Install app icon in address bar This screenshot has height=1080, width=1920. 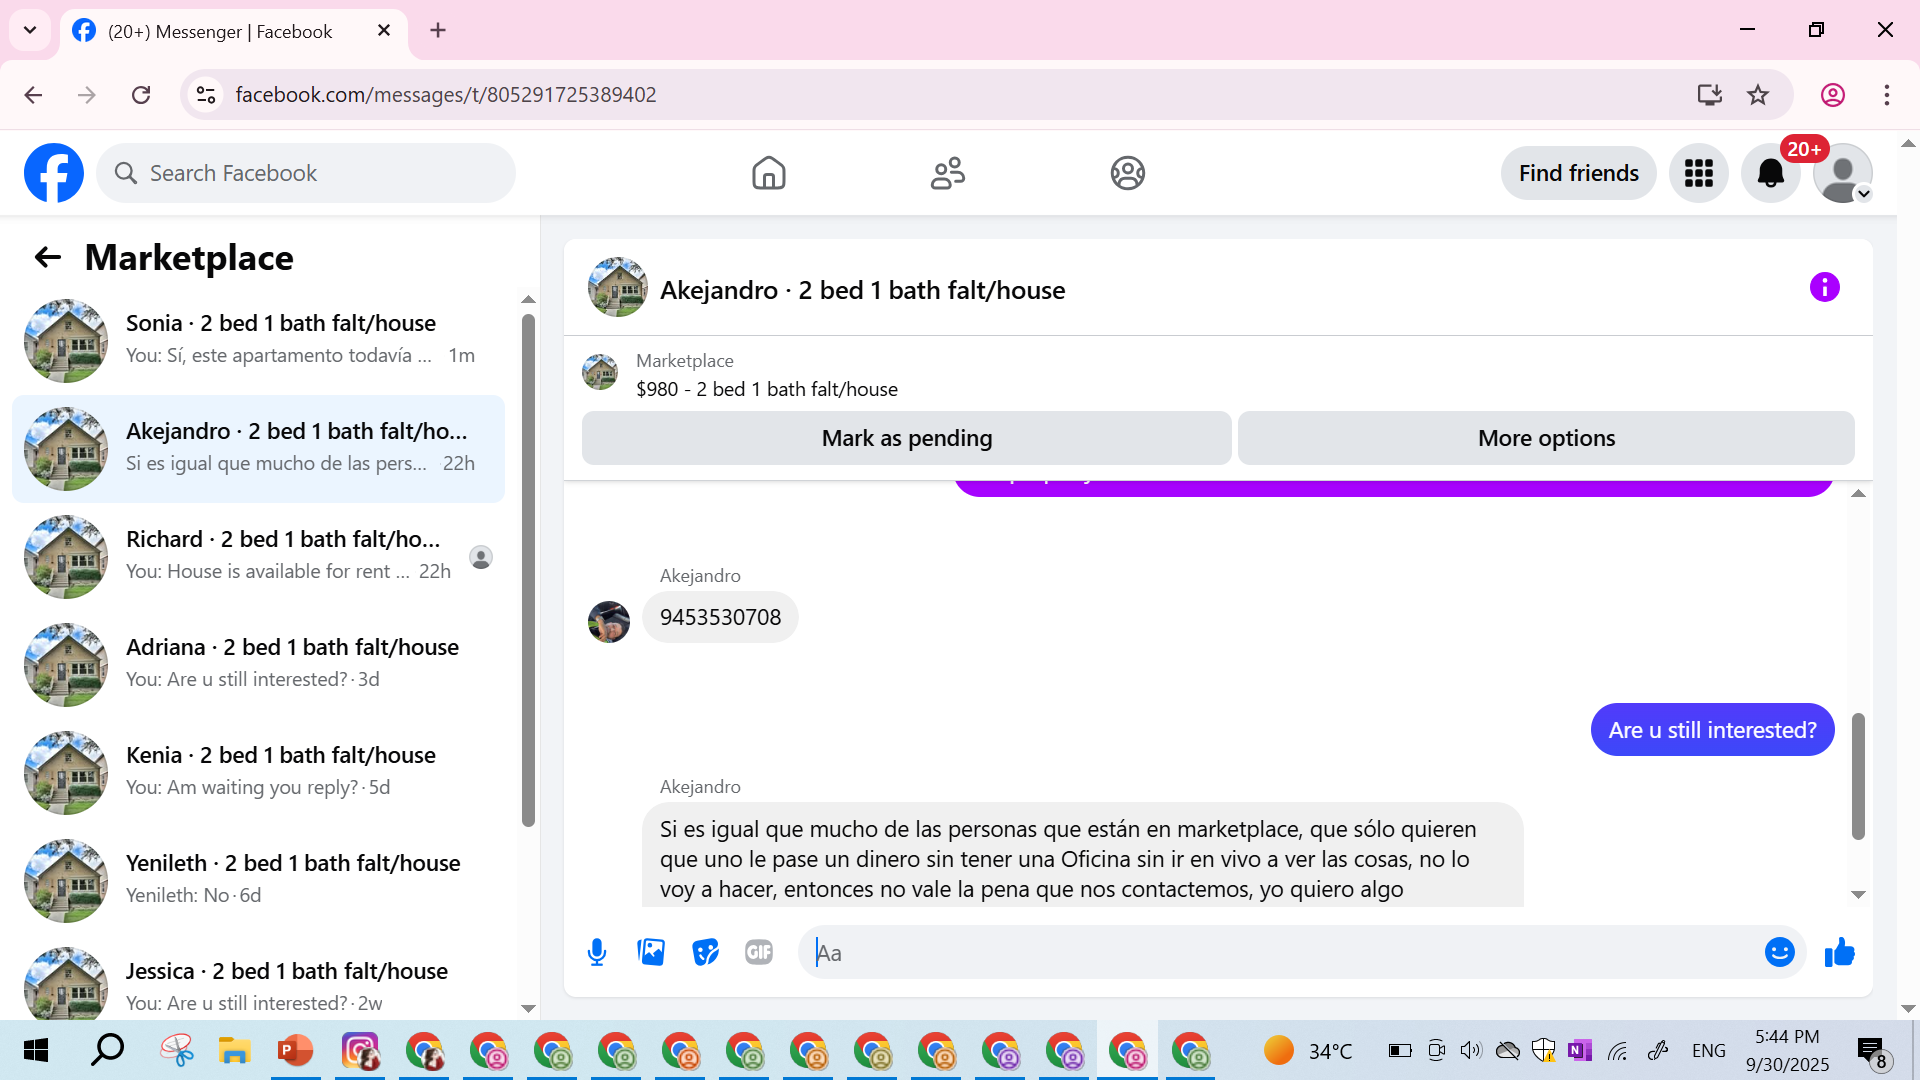pos(1710,95)
